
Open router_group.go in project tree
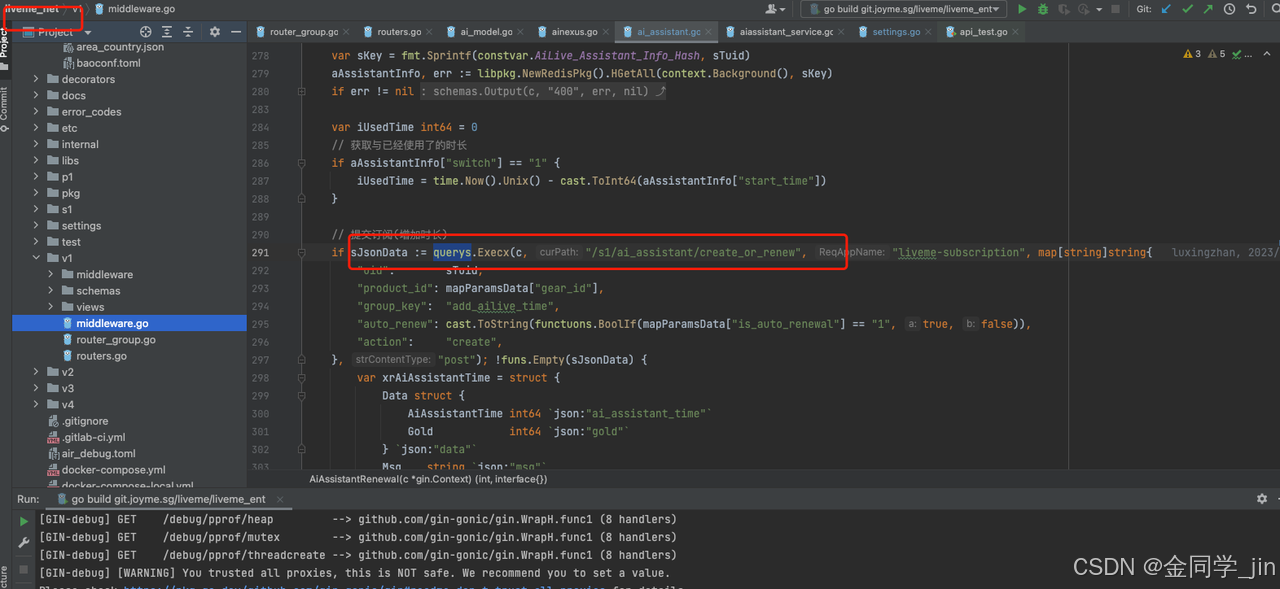(x=116, y=340)
